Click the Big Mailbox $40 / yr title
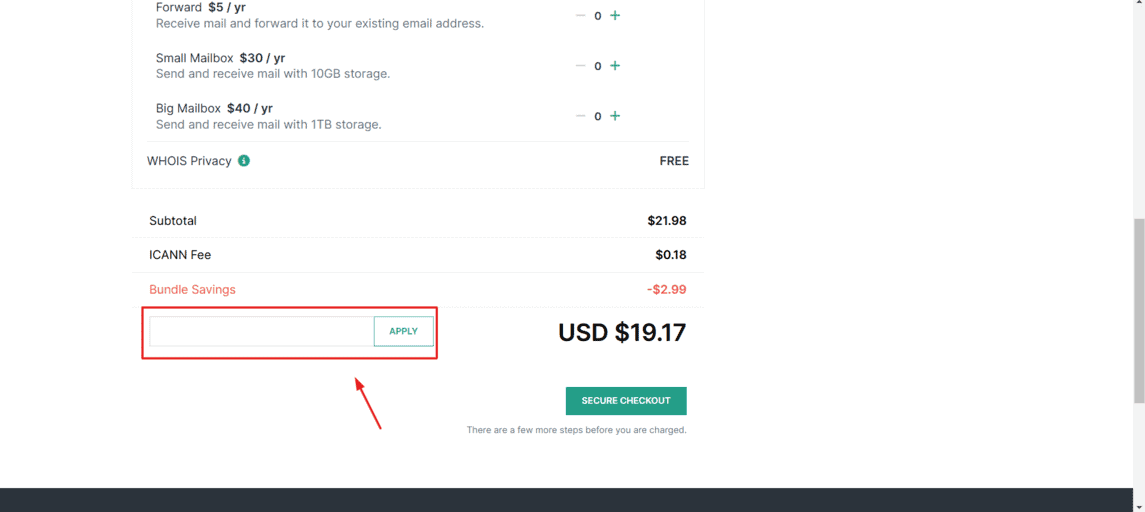This screenshot has height=512, width=1145. 214,108
